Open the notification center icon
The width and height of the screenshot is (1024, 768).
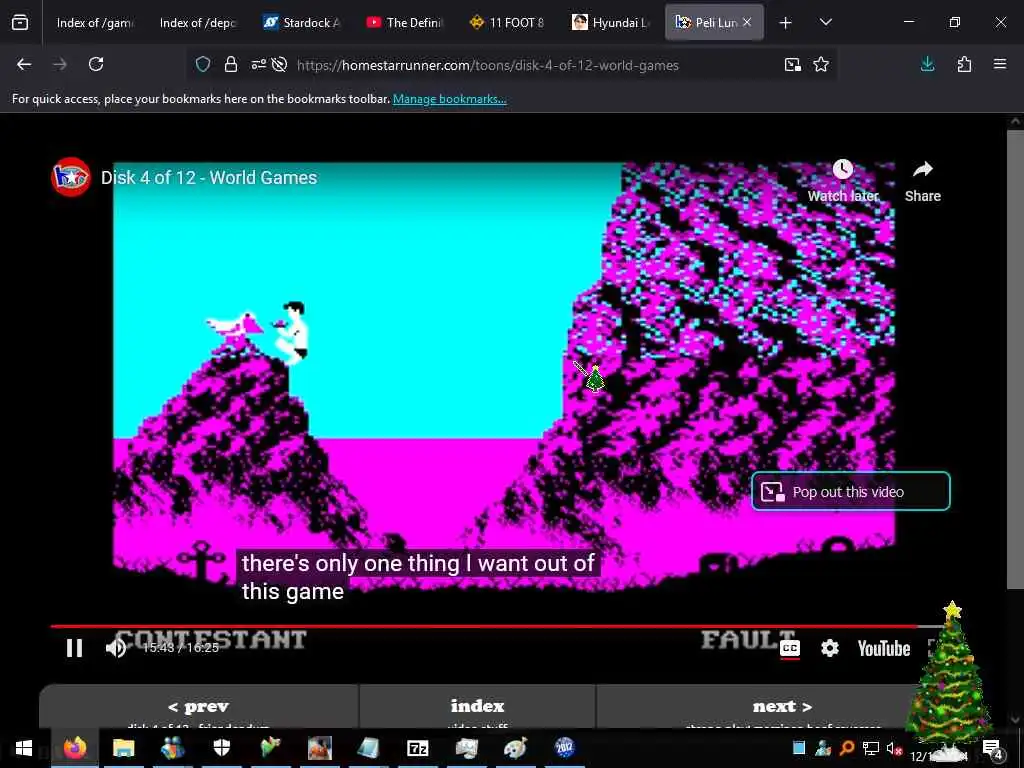993,749
